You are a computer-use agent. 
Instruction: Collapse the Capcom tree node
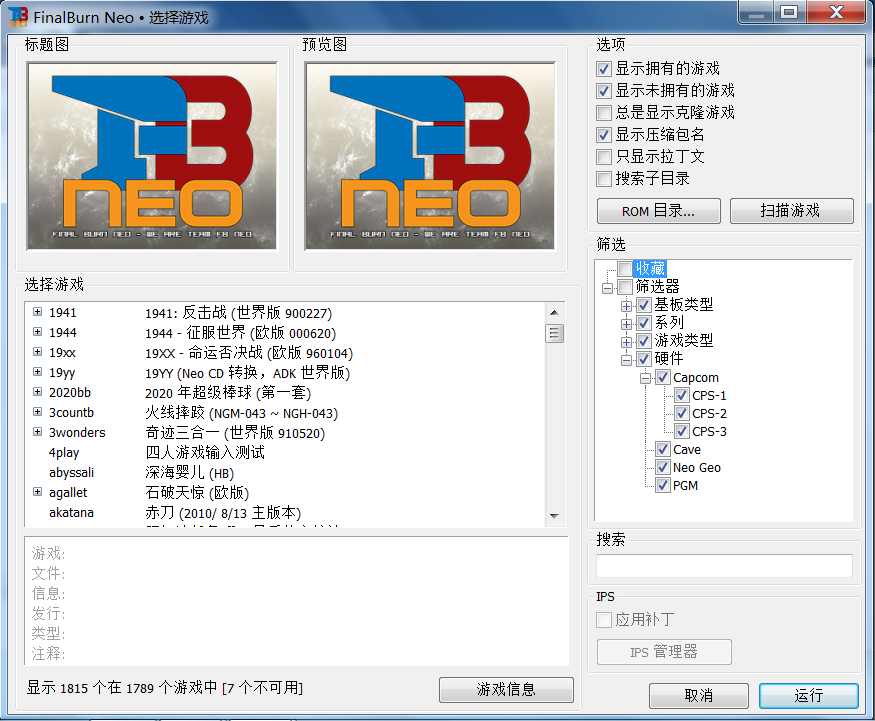coord(645,378)
